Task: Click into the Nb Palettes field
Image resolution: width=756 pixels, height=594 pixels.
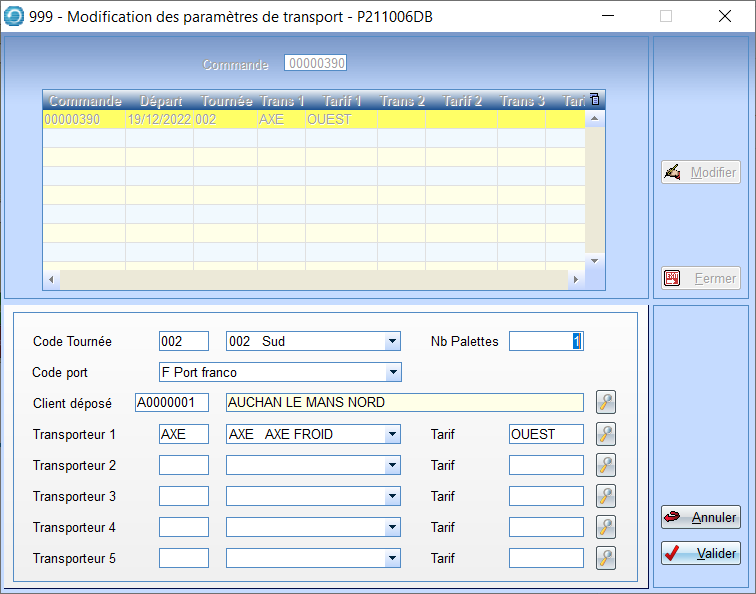Action: tap(545, 342)
